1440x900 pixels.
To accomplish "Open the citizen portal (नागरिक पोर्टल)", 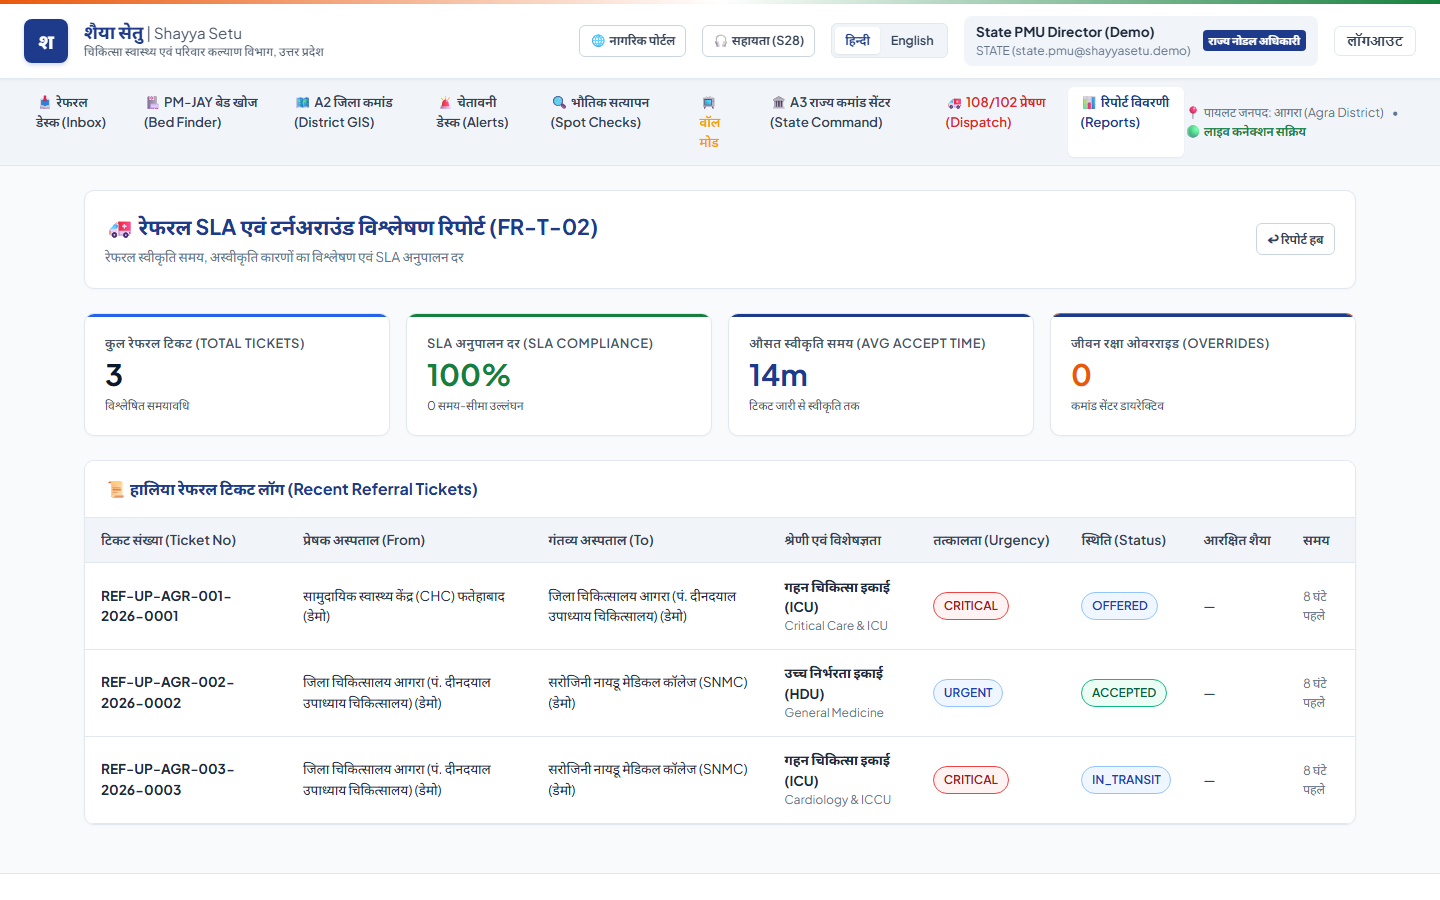I will coord(632,41).
